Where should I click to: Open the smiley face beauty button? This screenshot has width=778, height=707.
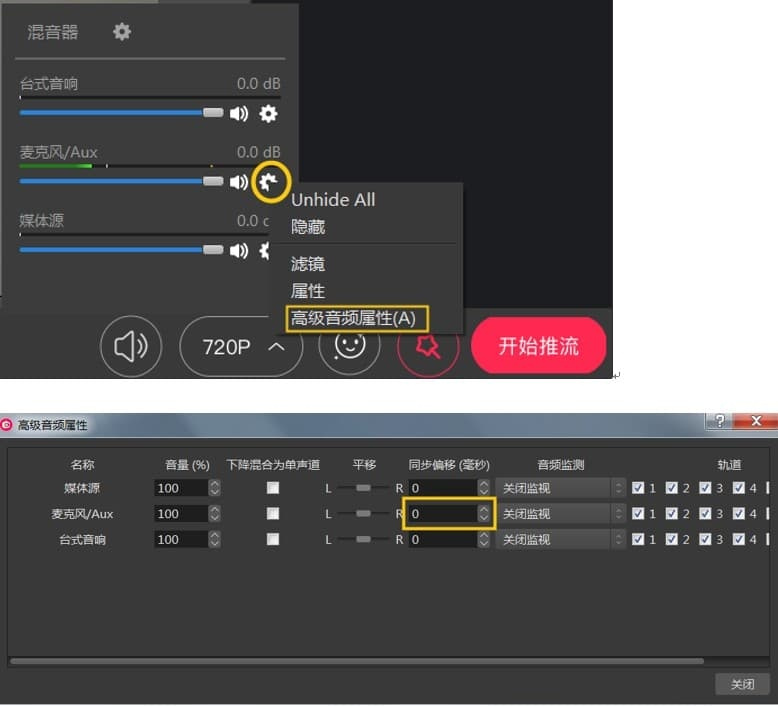(349, 346)
